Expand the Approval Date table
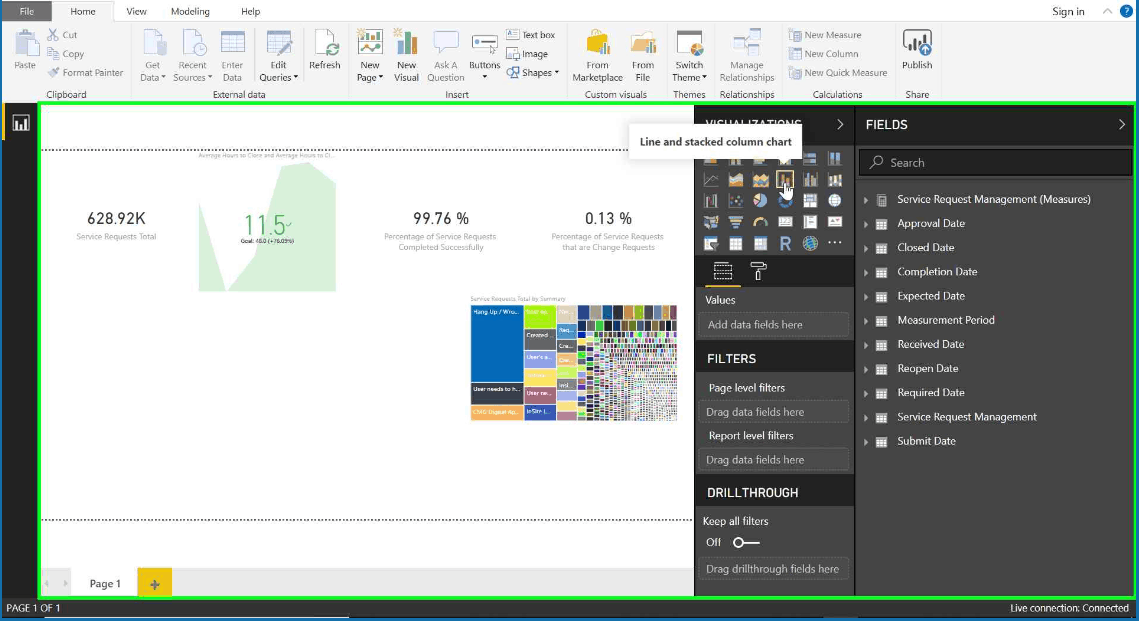1142x623 pixels. pos(867,224)
